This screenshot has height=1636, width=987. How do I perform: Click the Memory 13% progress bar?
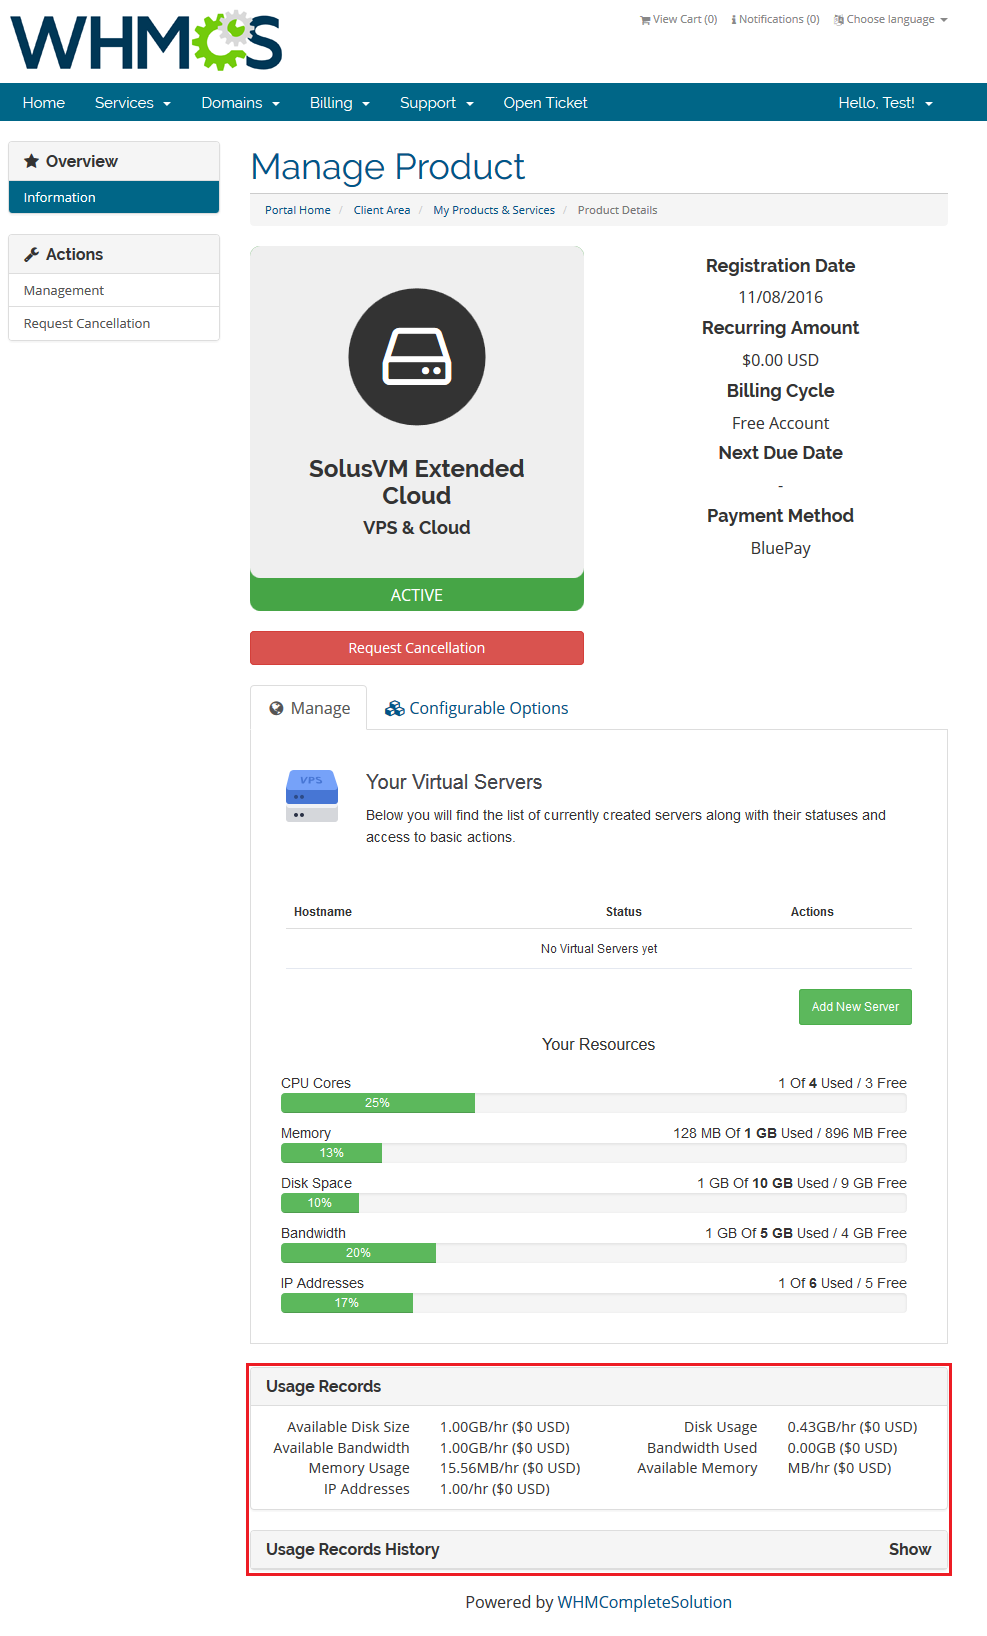pyautogui.click(x=331, y=1153)
